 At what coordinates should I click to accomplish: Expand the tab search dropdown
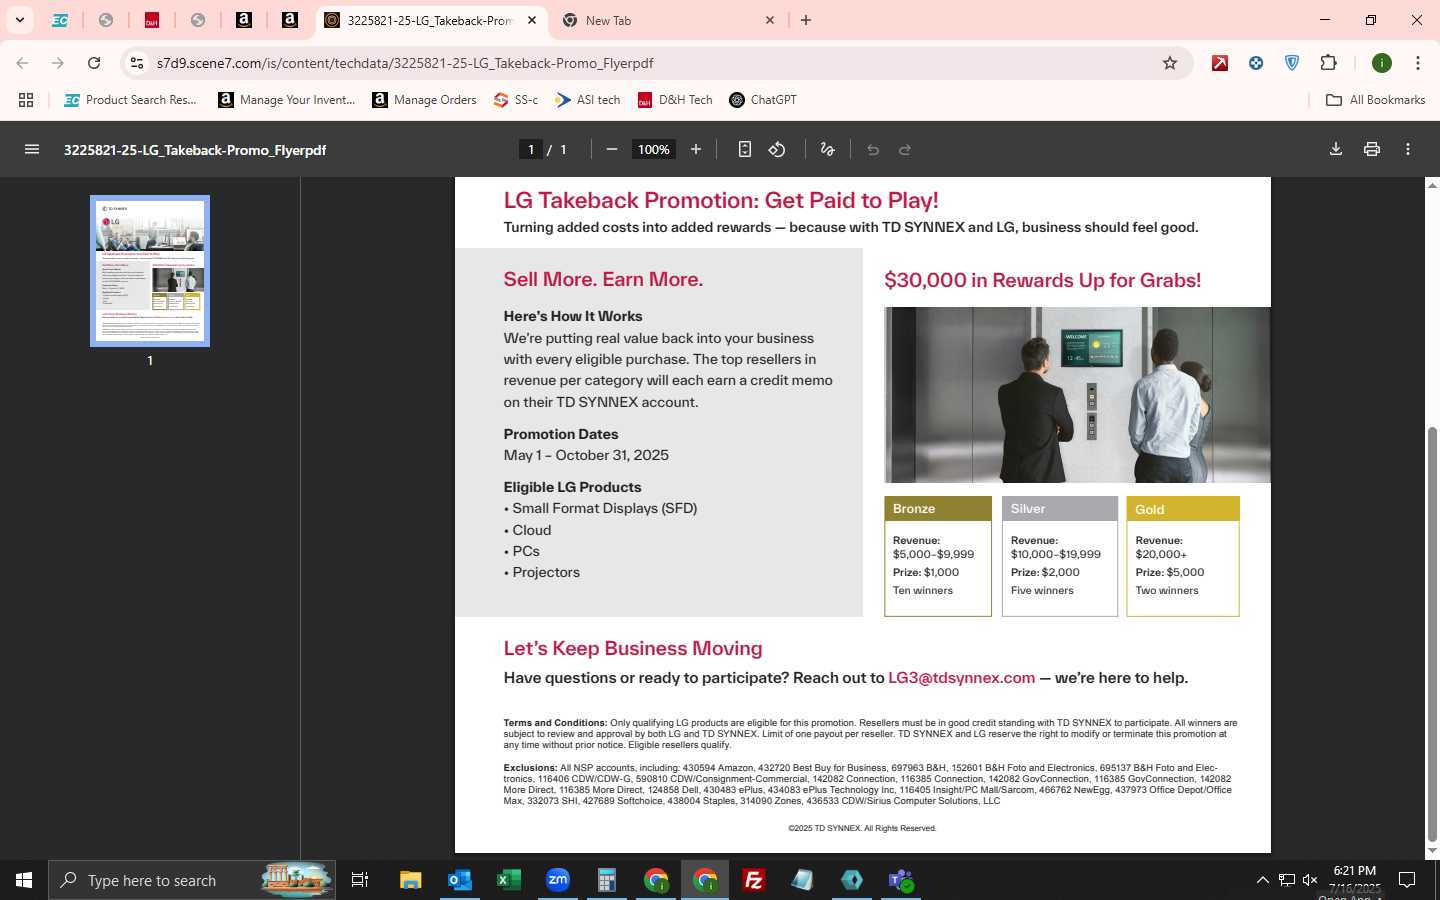tap(20, 20)
